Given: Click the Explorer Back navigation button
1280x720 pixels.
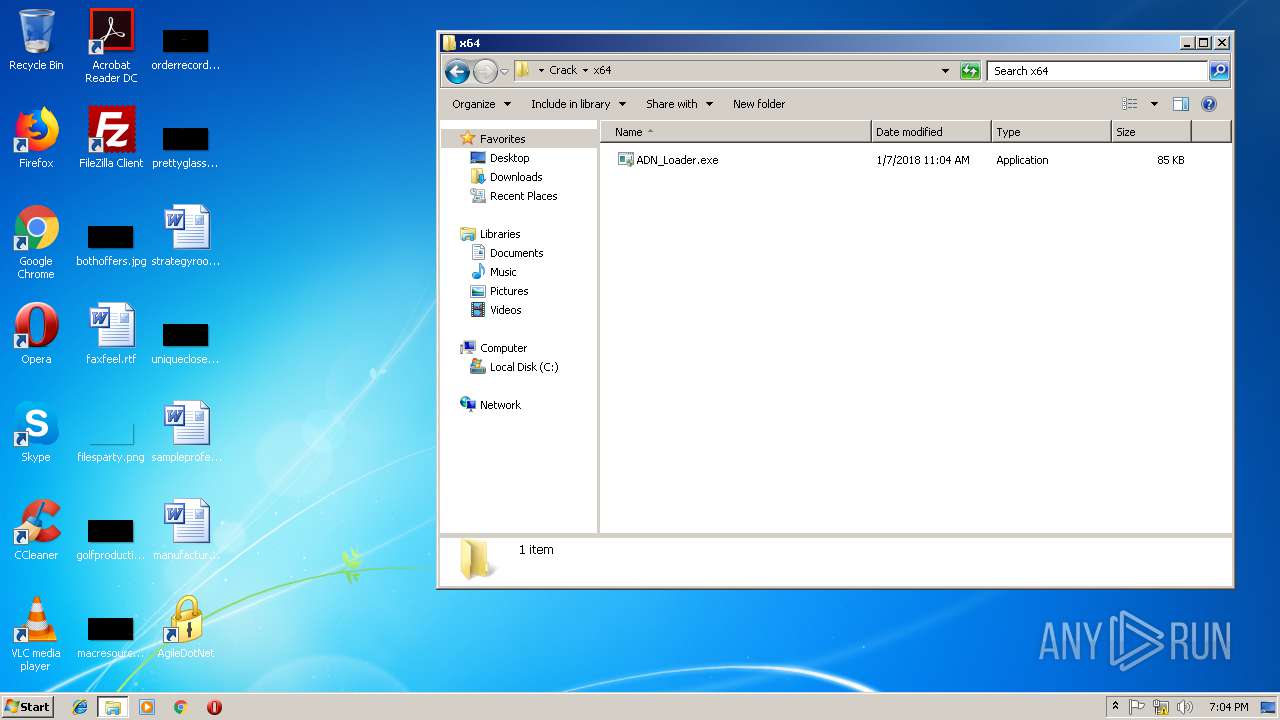Looking at the screenshot, I should coord(457,71).
